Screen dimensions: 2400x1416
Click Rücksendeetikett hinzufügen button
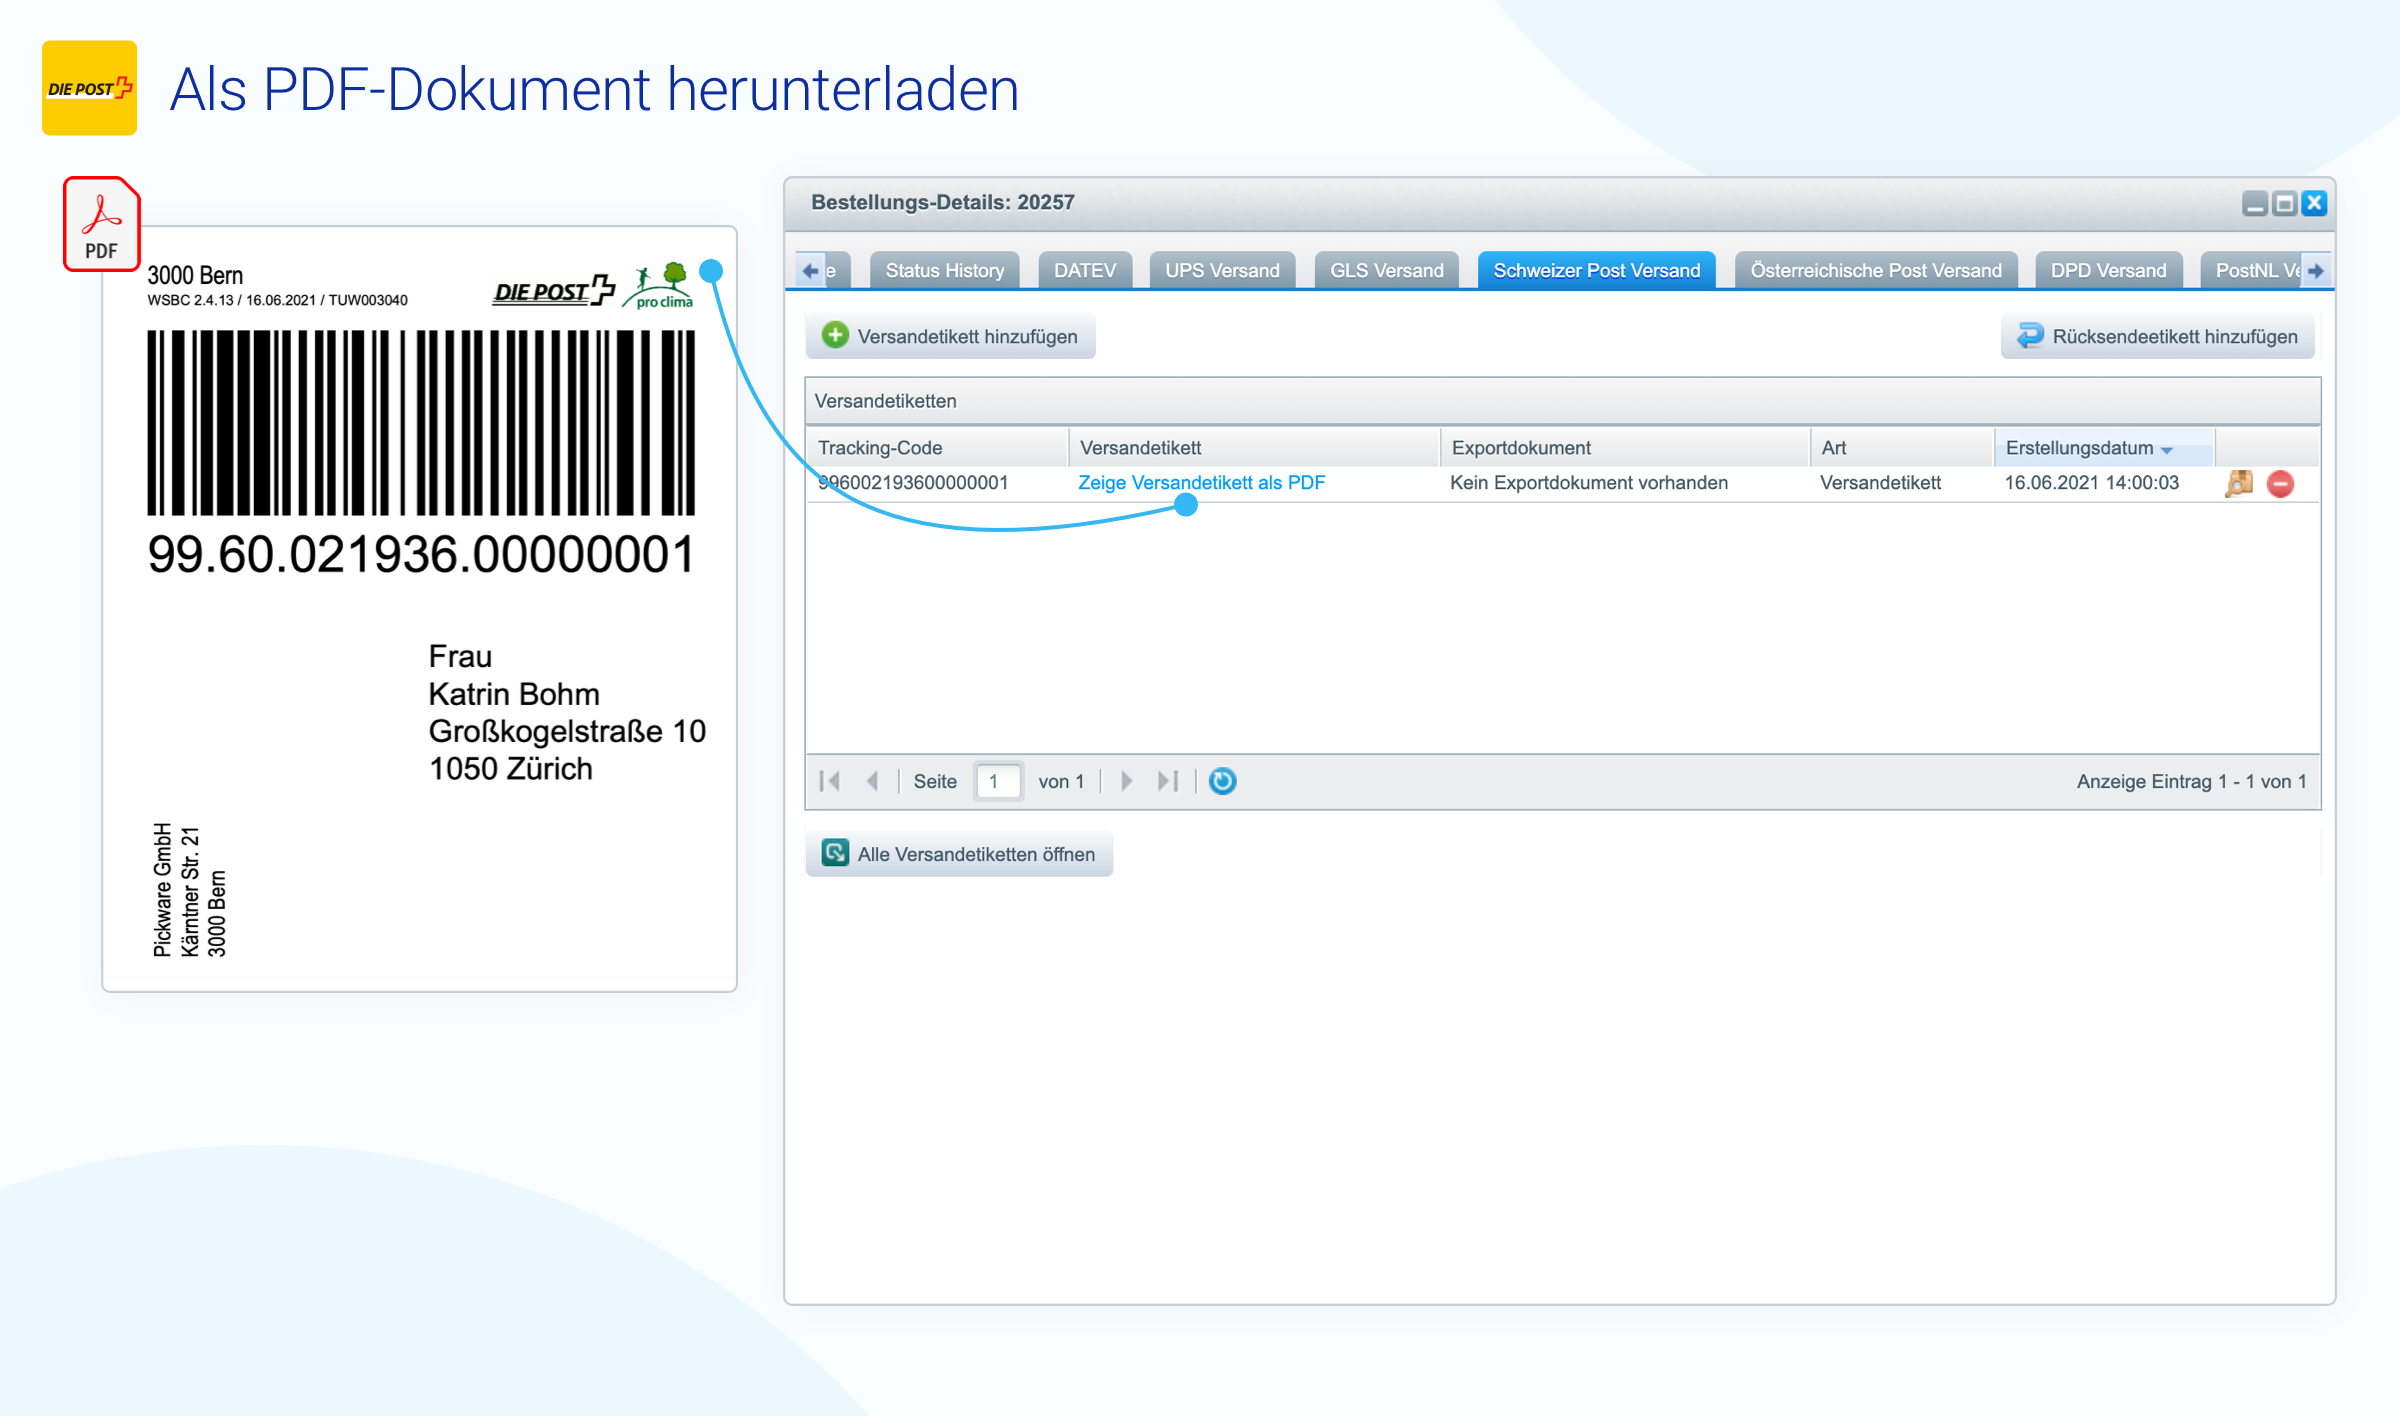2161,335
